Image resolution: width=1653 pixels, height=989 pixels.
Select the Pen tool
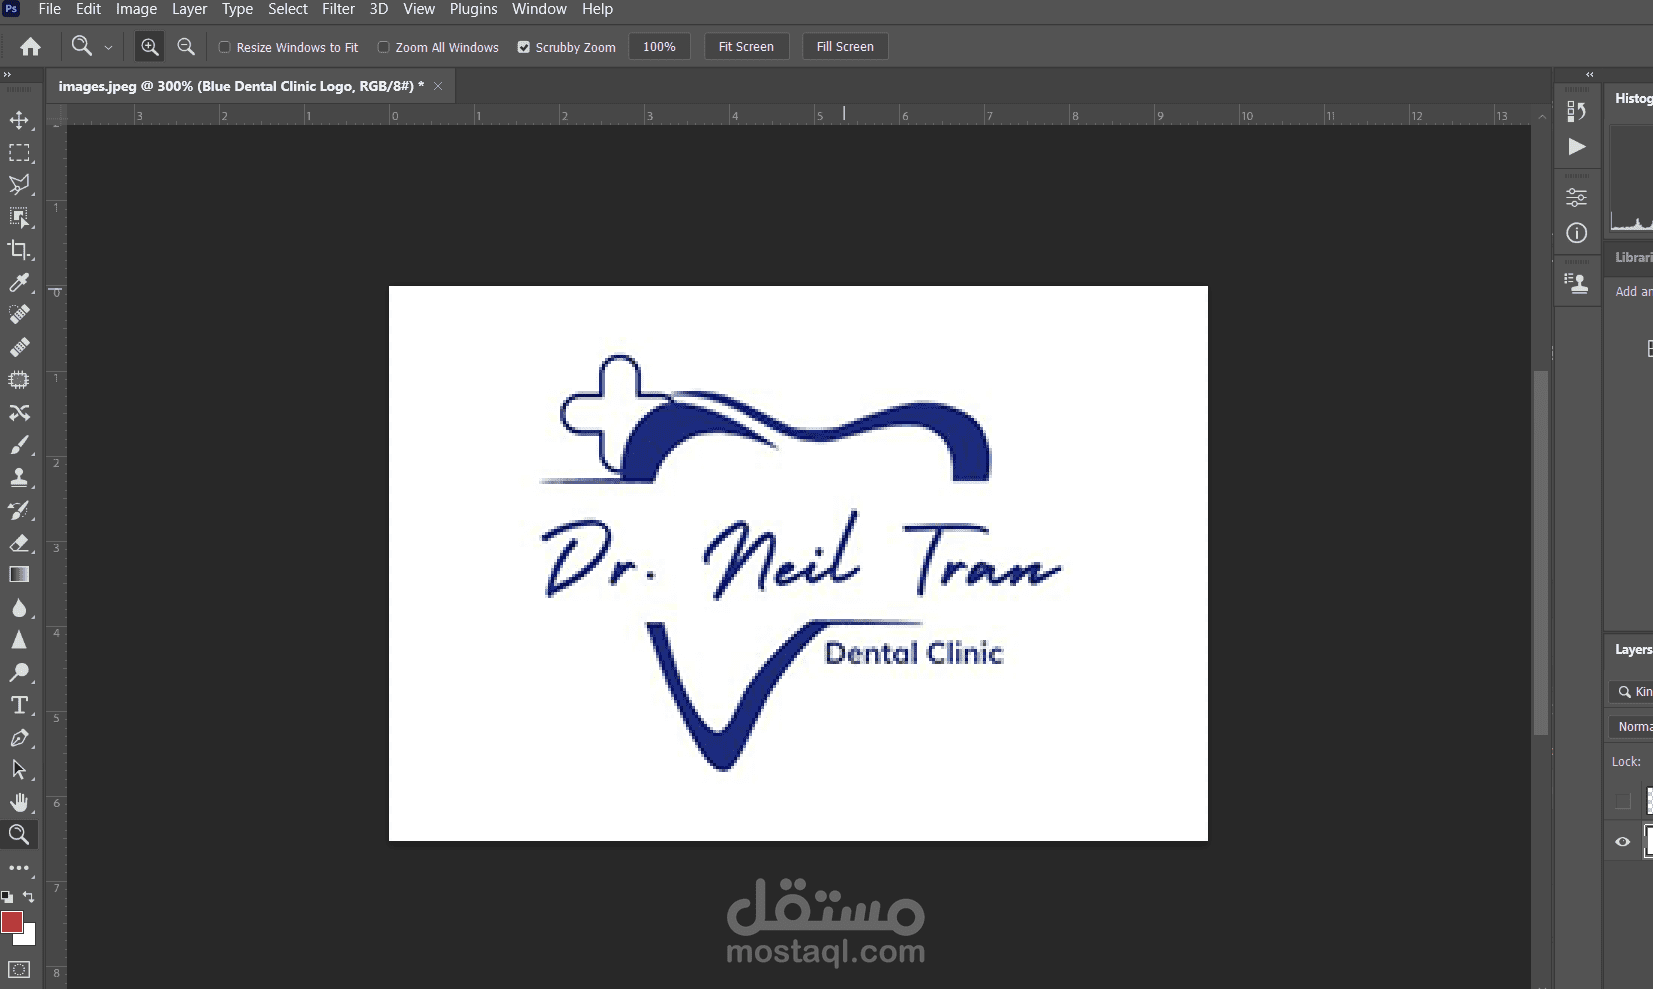click(19, 738)
